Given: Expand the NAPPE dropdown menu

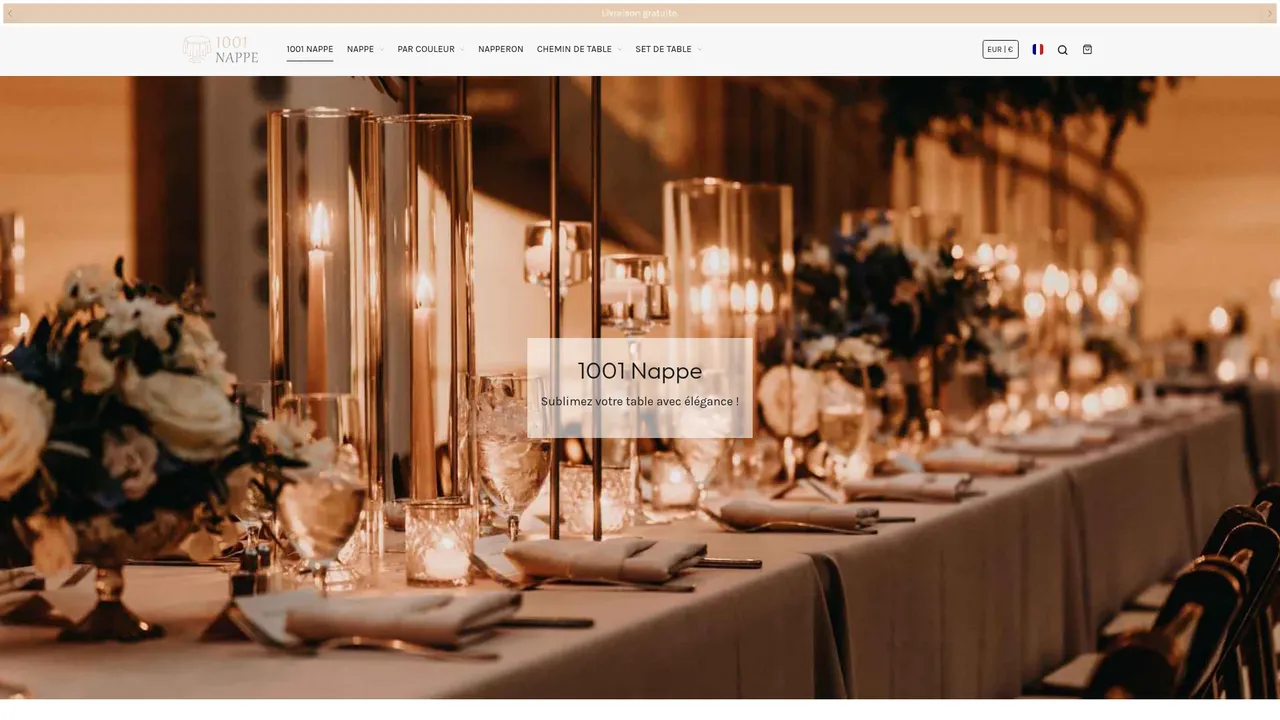Looking at the screenshot, I should (x=365, y=49).
